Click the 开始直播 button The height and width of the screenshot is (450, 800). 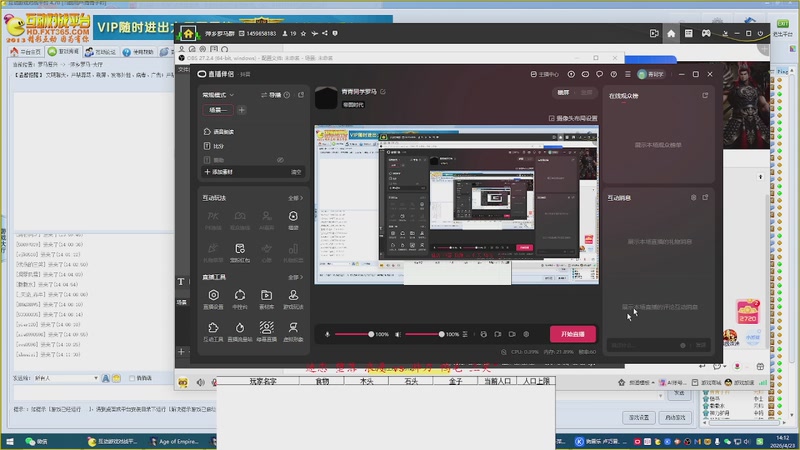tap(573, 334)
